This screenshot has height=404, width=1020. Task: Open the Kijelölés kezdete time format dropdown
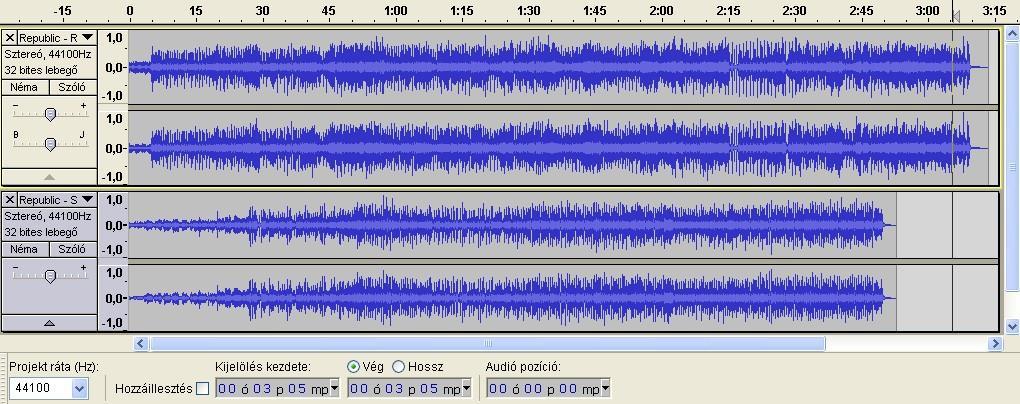(x=335, y=389)
